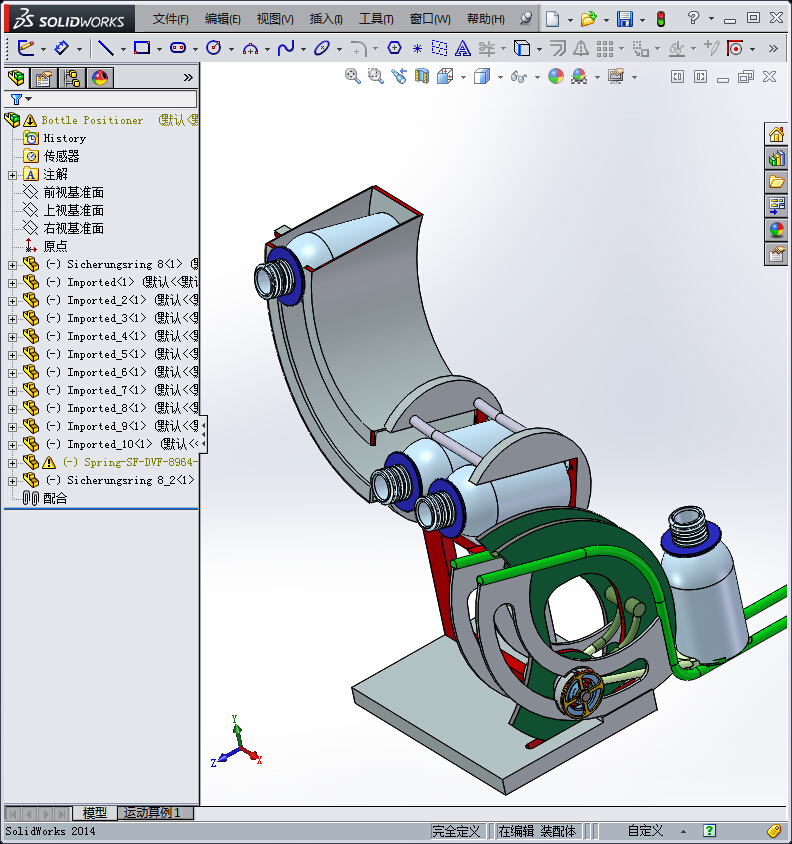This screenshot has height=844, width=792.
Task: Click the Open folder icon
Action: click(x=588, y=19)
